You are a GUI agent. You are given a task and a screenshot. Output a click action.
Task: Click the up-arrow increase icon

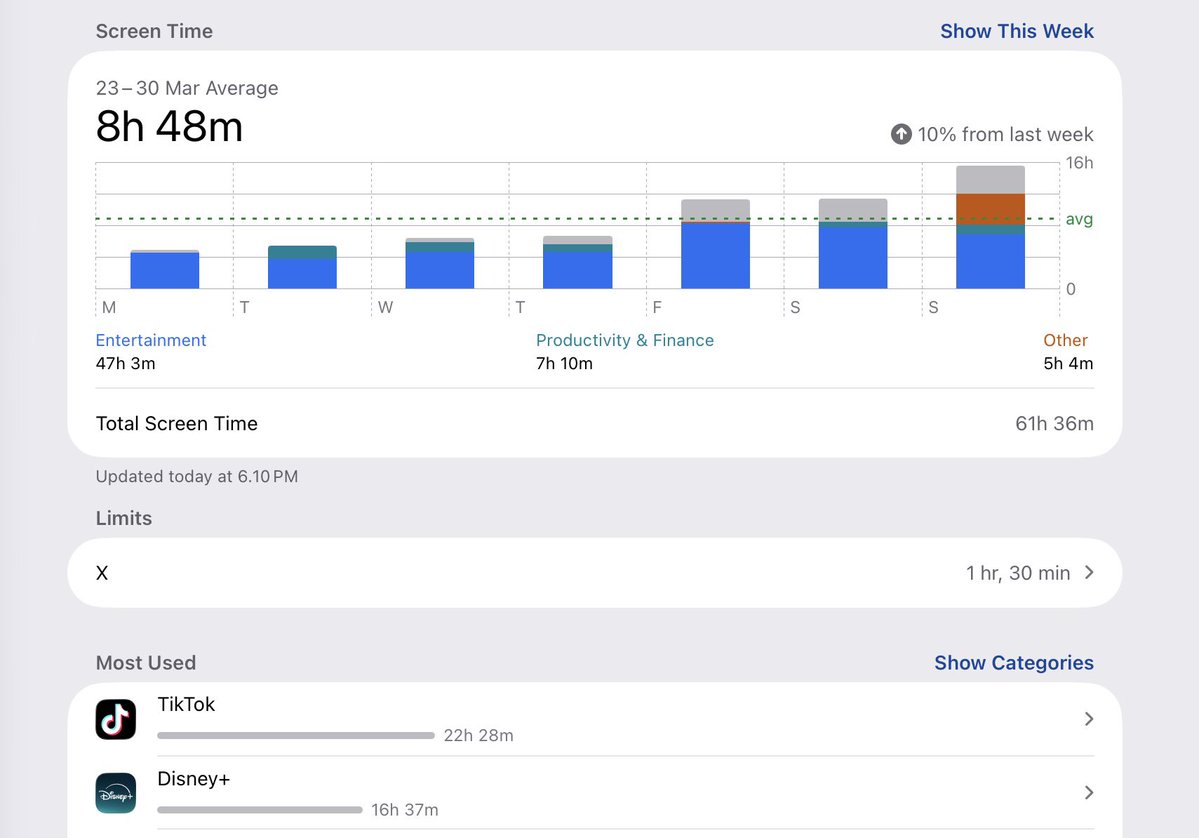pos(902,135)
